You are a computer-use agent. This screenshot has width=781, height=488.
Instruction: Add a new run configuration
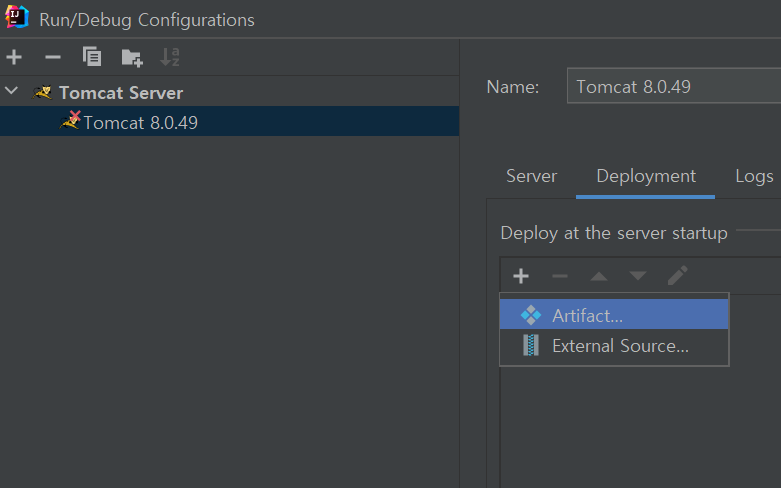(14, 57)
